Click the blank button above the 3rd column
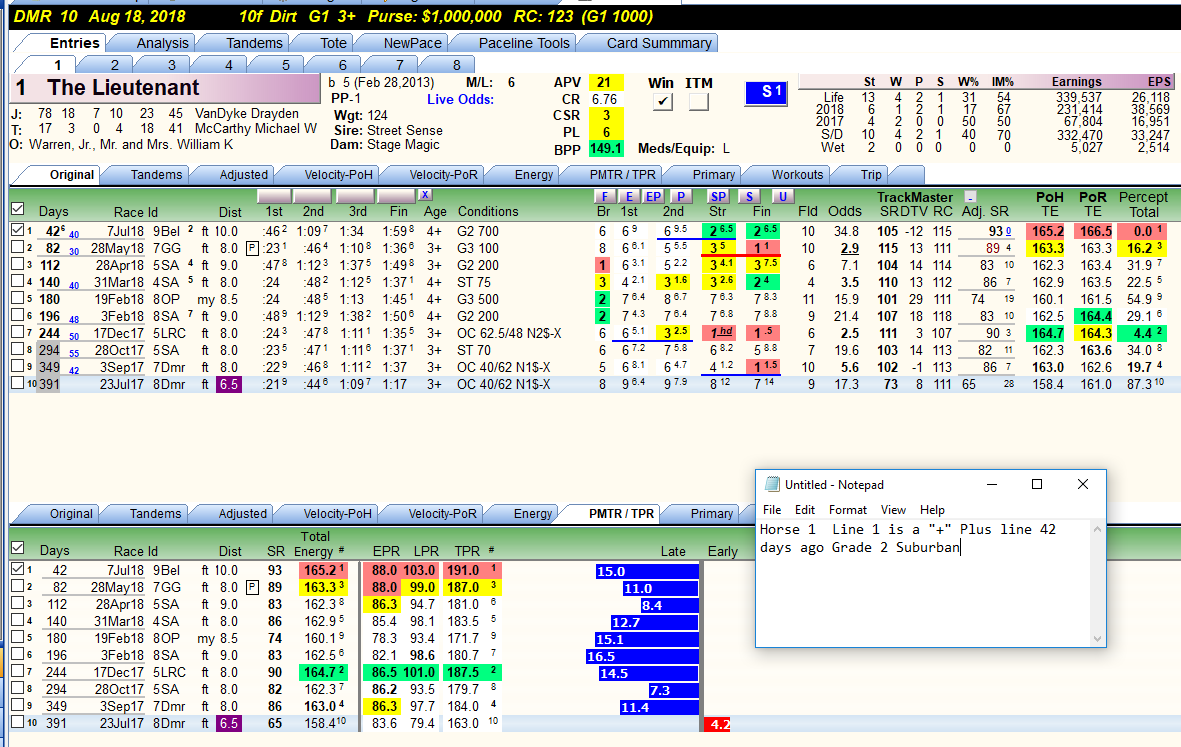The image size is (1181, 747). click(356, 197)
